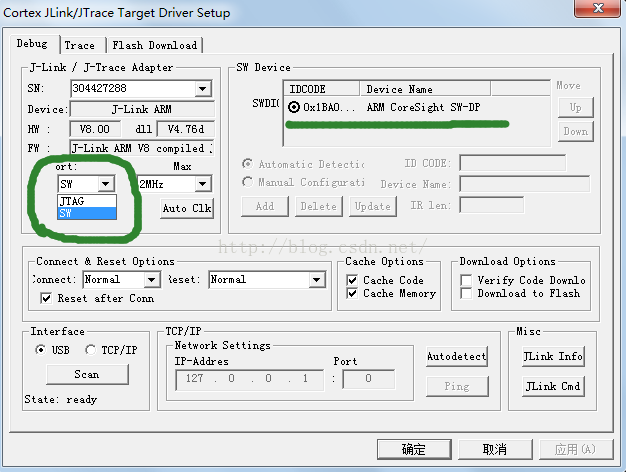Click the Scan button
Screen dimensions: 626x472
tap(87, 375)
